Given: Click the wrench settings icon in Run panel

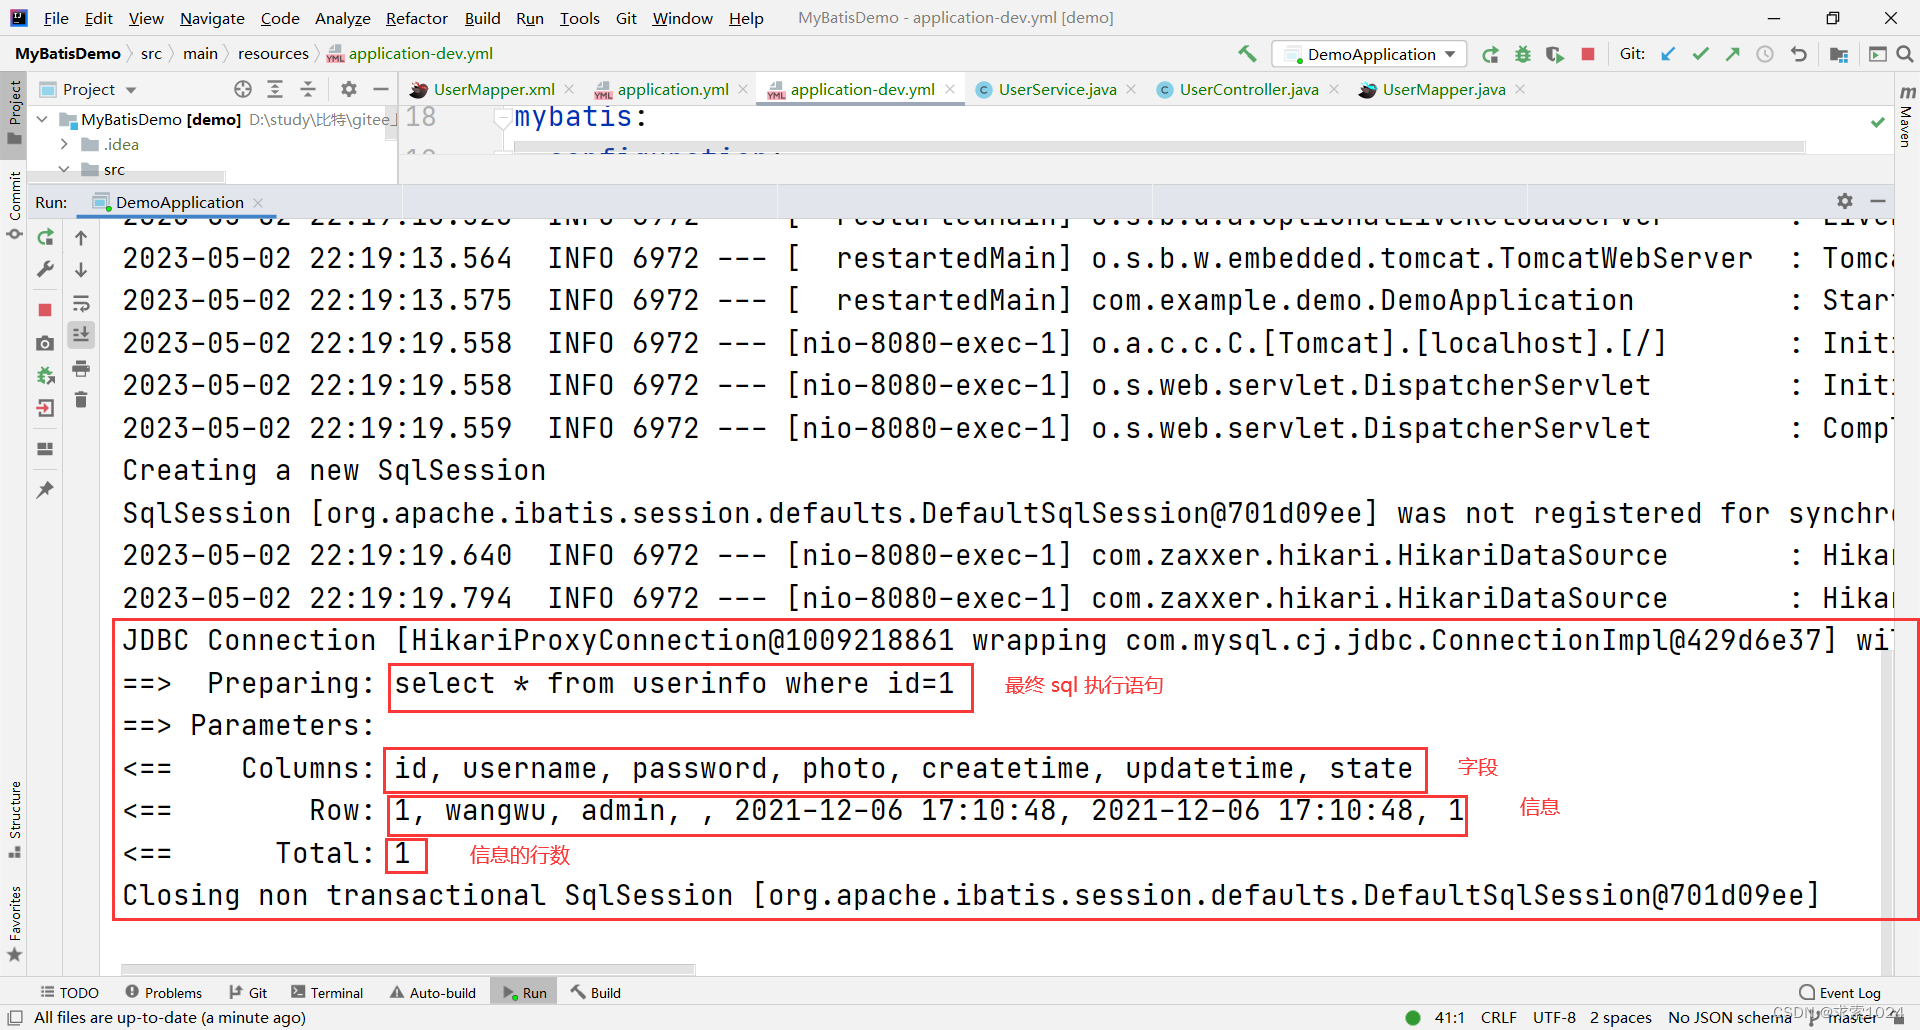Looking at the screenshot, I should [x=45, y=269].
